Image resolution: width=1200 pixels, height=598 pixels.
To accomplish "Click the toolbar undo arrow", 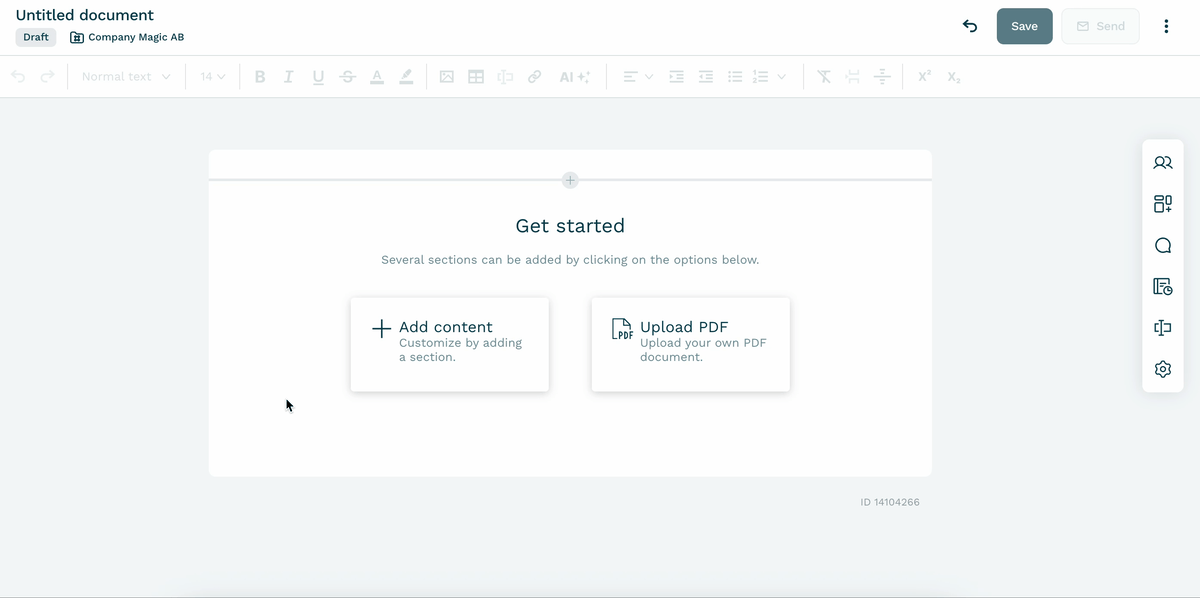I will point(18,76).
